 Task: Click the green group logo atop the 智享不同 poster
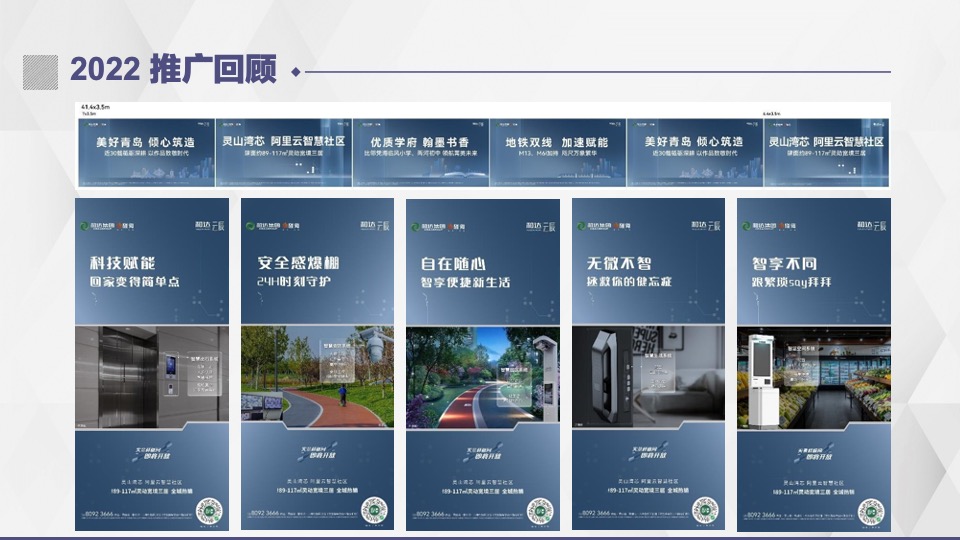click(746, 226)
